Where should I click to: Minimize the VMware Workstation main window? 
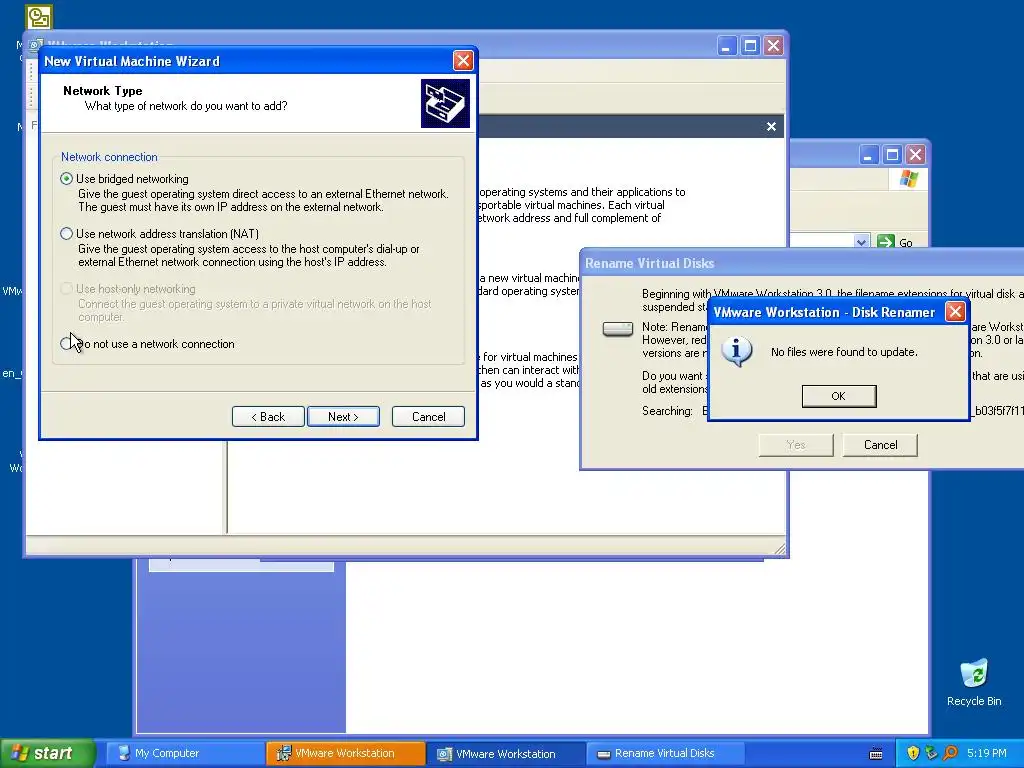(x=727, y=46)
